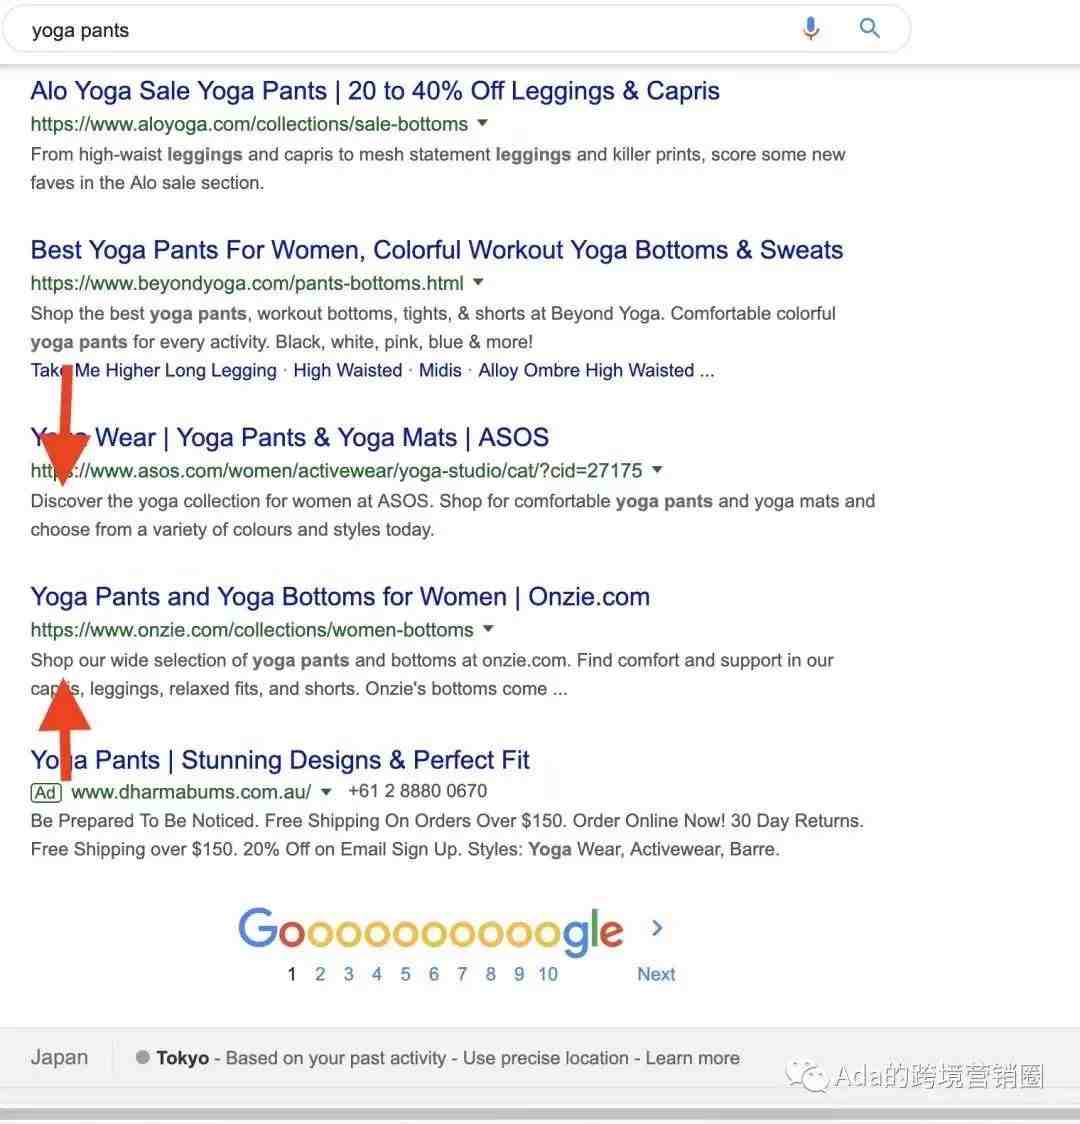Screen dimensions: 1080x1124
Task: Click the Next page link
Action: pyautogui.click(x=656, y=974)
